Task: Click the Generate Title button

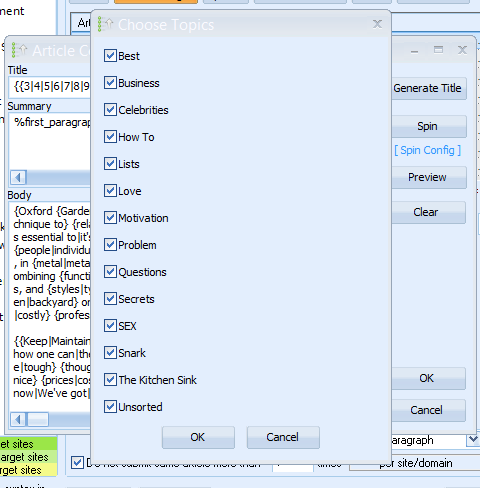Action: click(427, 88)
